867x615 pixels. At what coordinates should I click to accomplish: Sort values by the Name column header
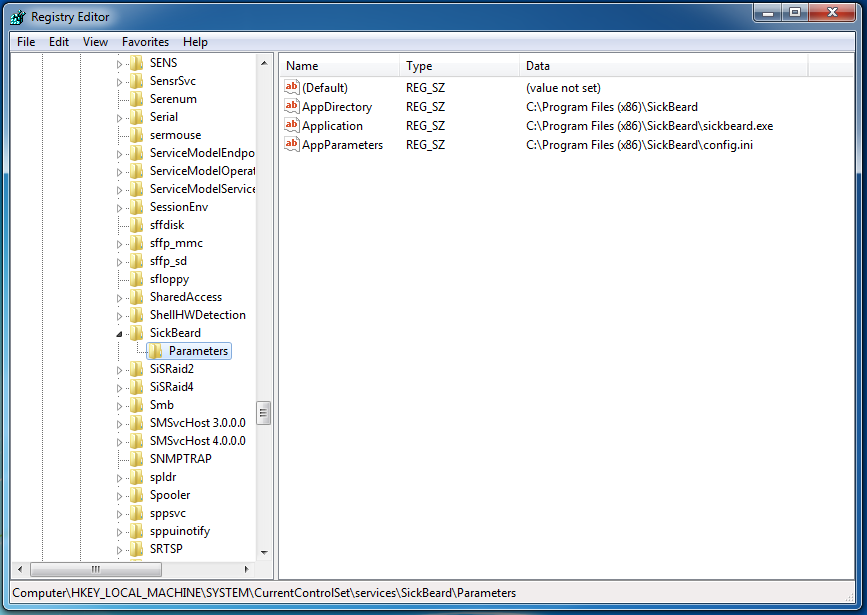339,66
